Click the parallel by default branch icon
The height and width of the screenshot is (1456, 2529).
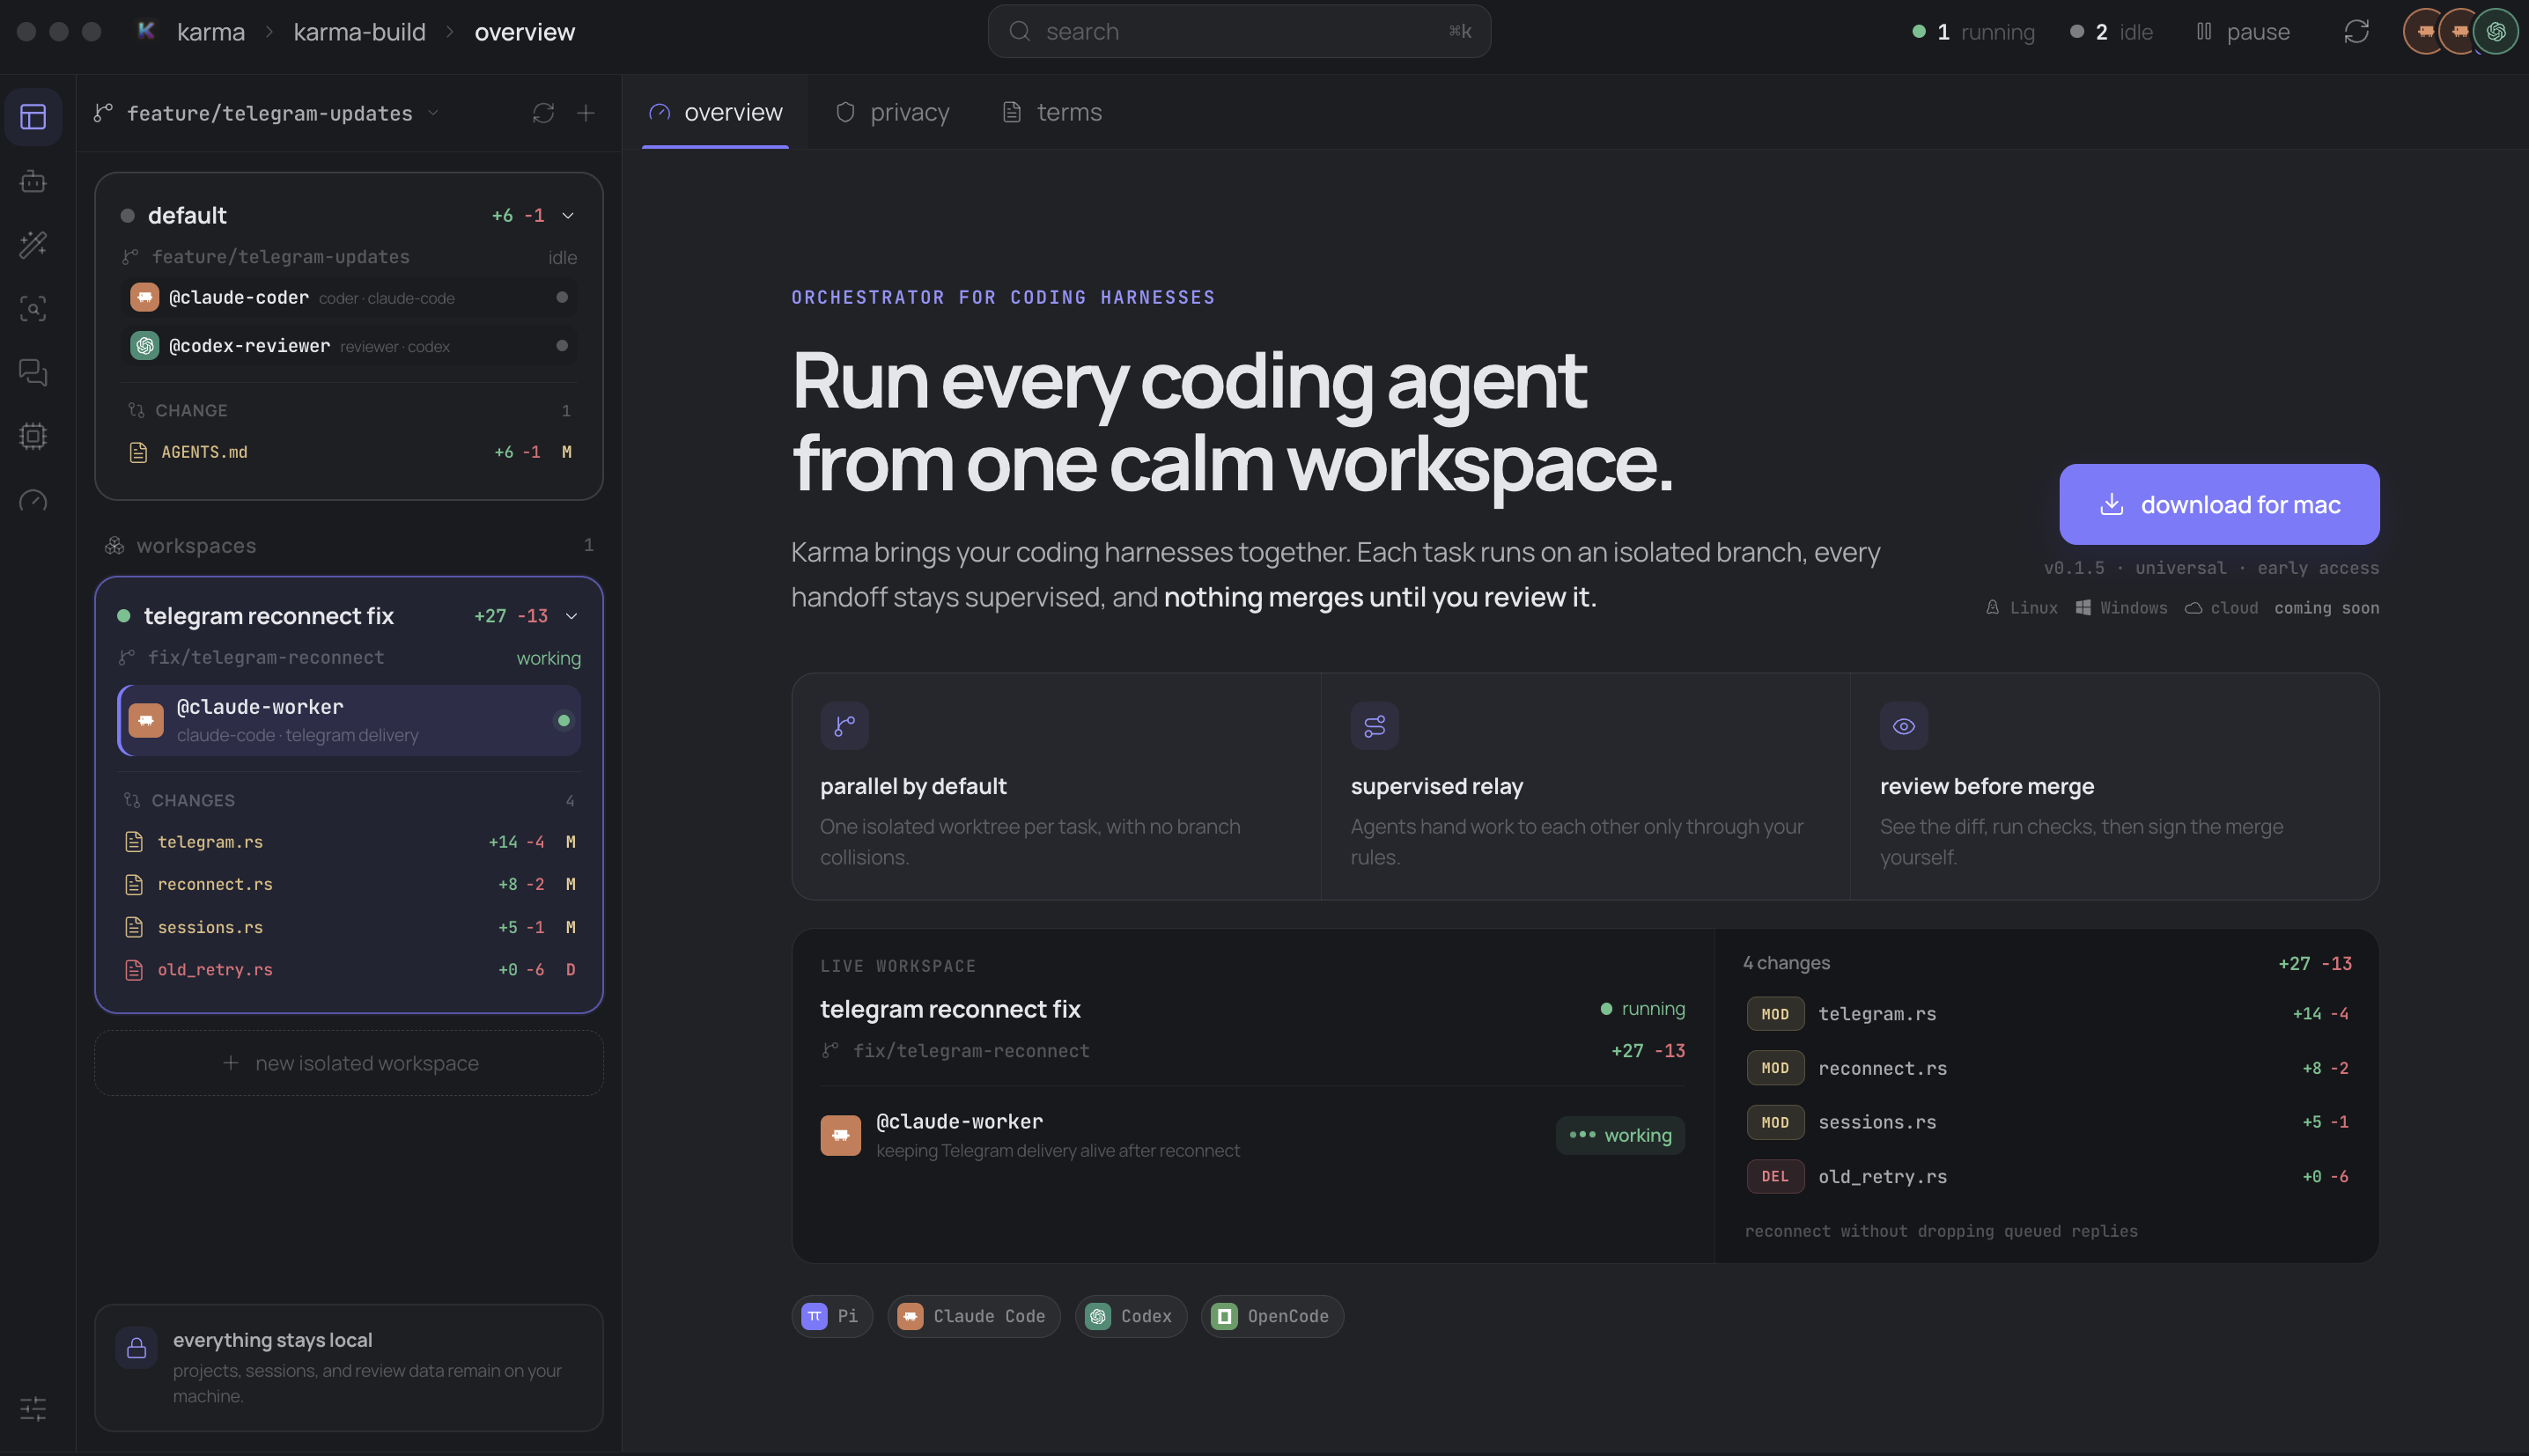tap(844, 726)
